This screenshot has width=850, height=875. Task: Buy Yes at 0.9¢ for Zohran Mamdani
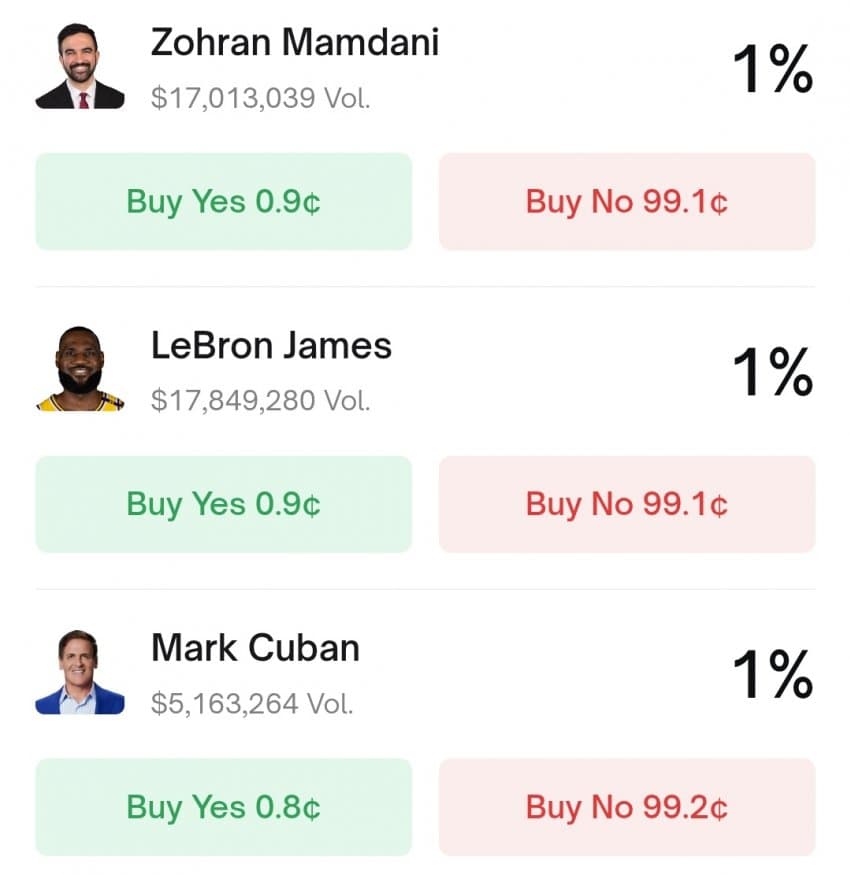(223, 201)
